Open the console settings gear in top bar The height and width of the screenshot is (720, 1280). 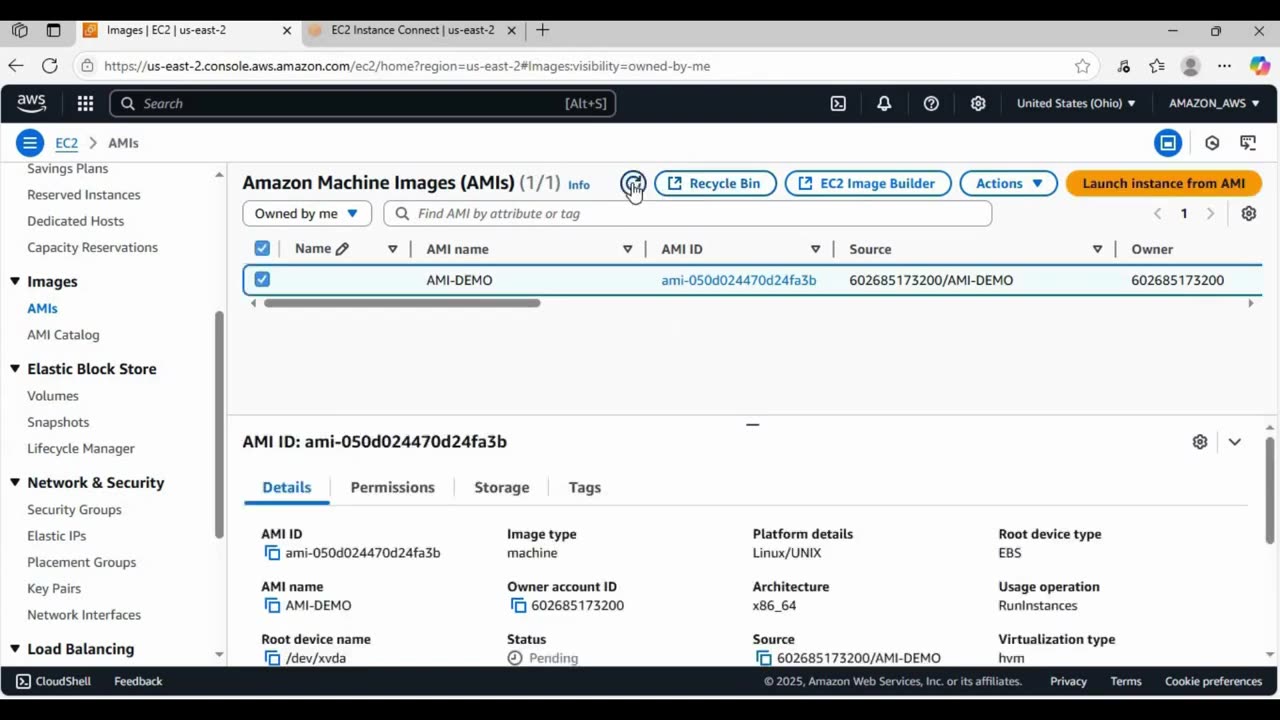point(978,103)
